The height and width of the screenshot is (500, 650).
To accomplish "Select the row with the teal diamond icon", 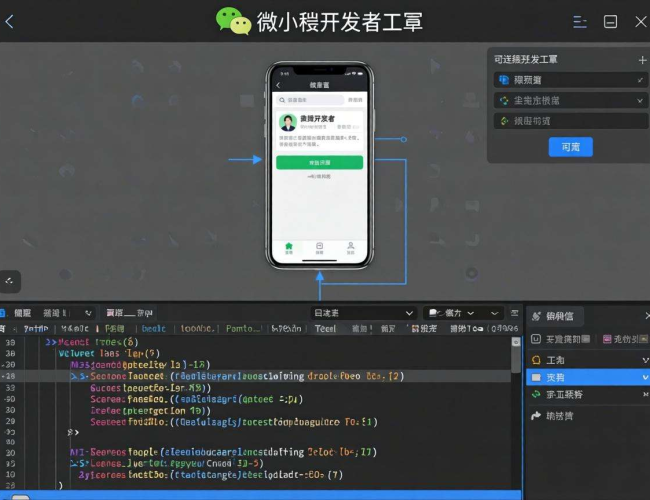I will tap(570, 100).
